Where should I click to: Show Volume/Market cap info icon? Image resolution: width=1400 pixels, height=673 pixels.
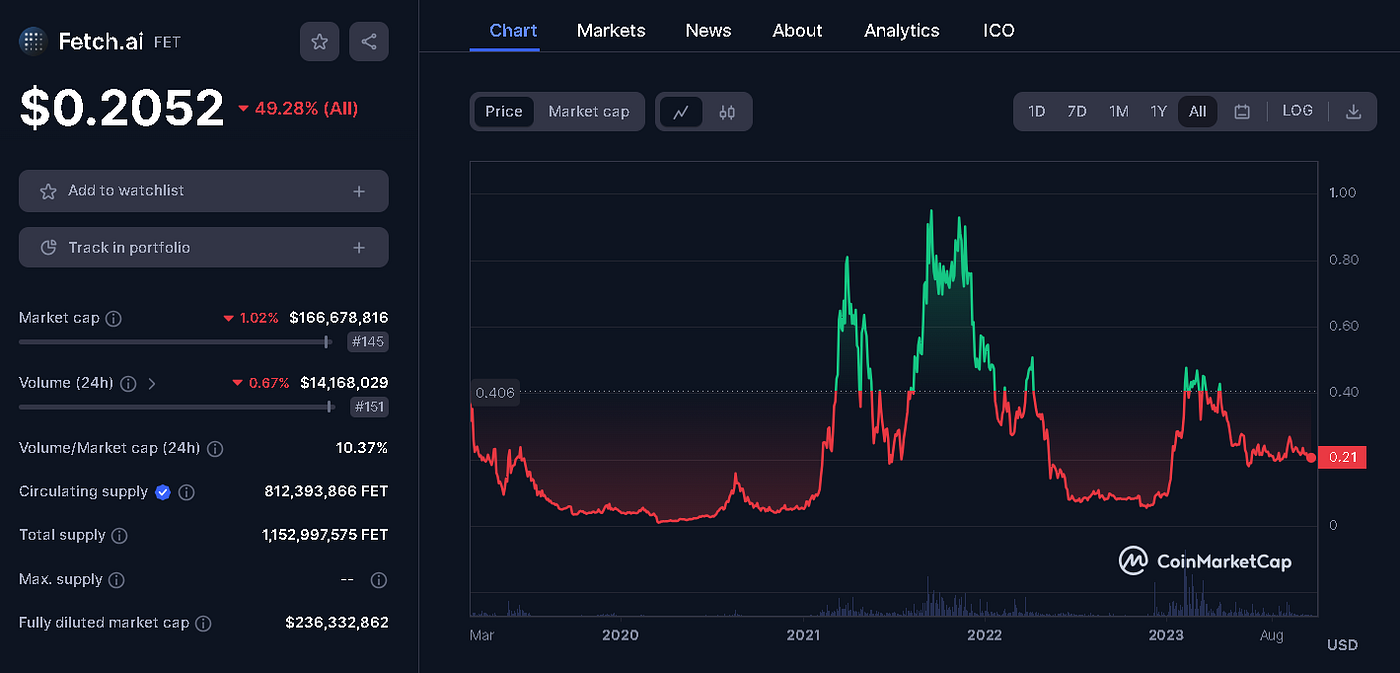(215, 448)
